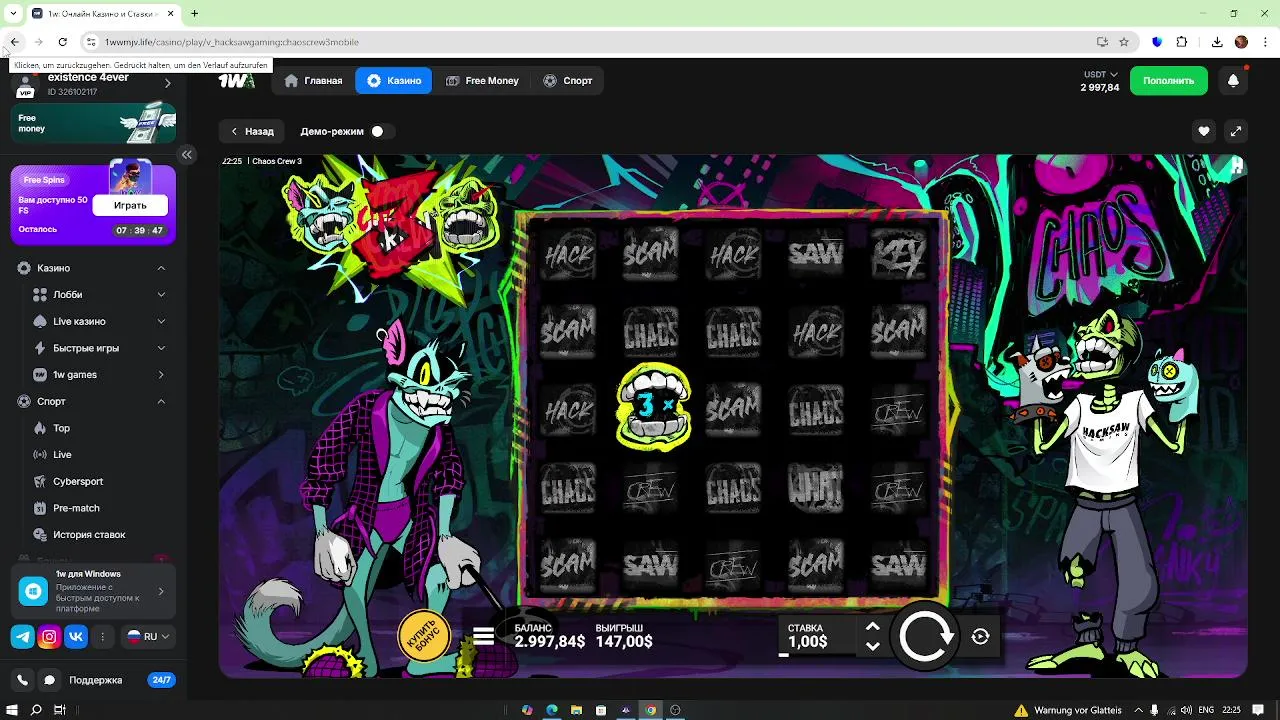Open the 1w для Windows app promo
The width and height of the screenshot is (1280, 720).
pyautogui.click(x=93, y=591)
